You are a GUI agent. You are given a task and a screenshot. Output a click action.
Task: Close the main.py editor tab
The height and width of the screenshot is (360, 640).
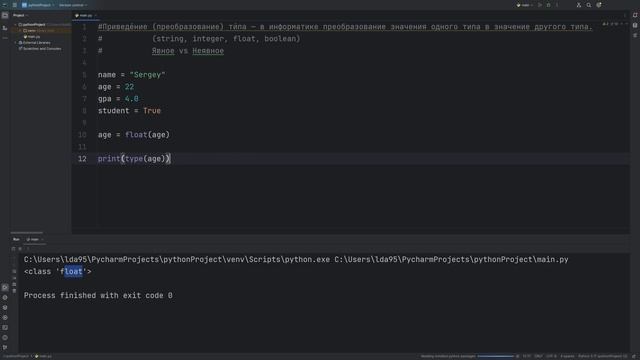tap(96, 16)
